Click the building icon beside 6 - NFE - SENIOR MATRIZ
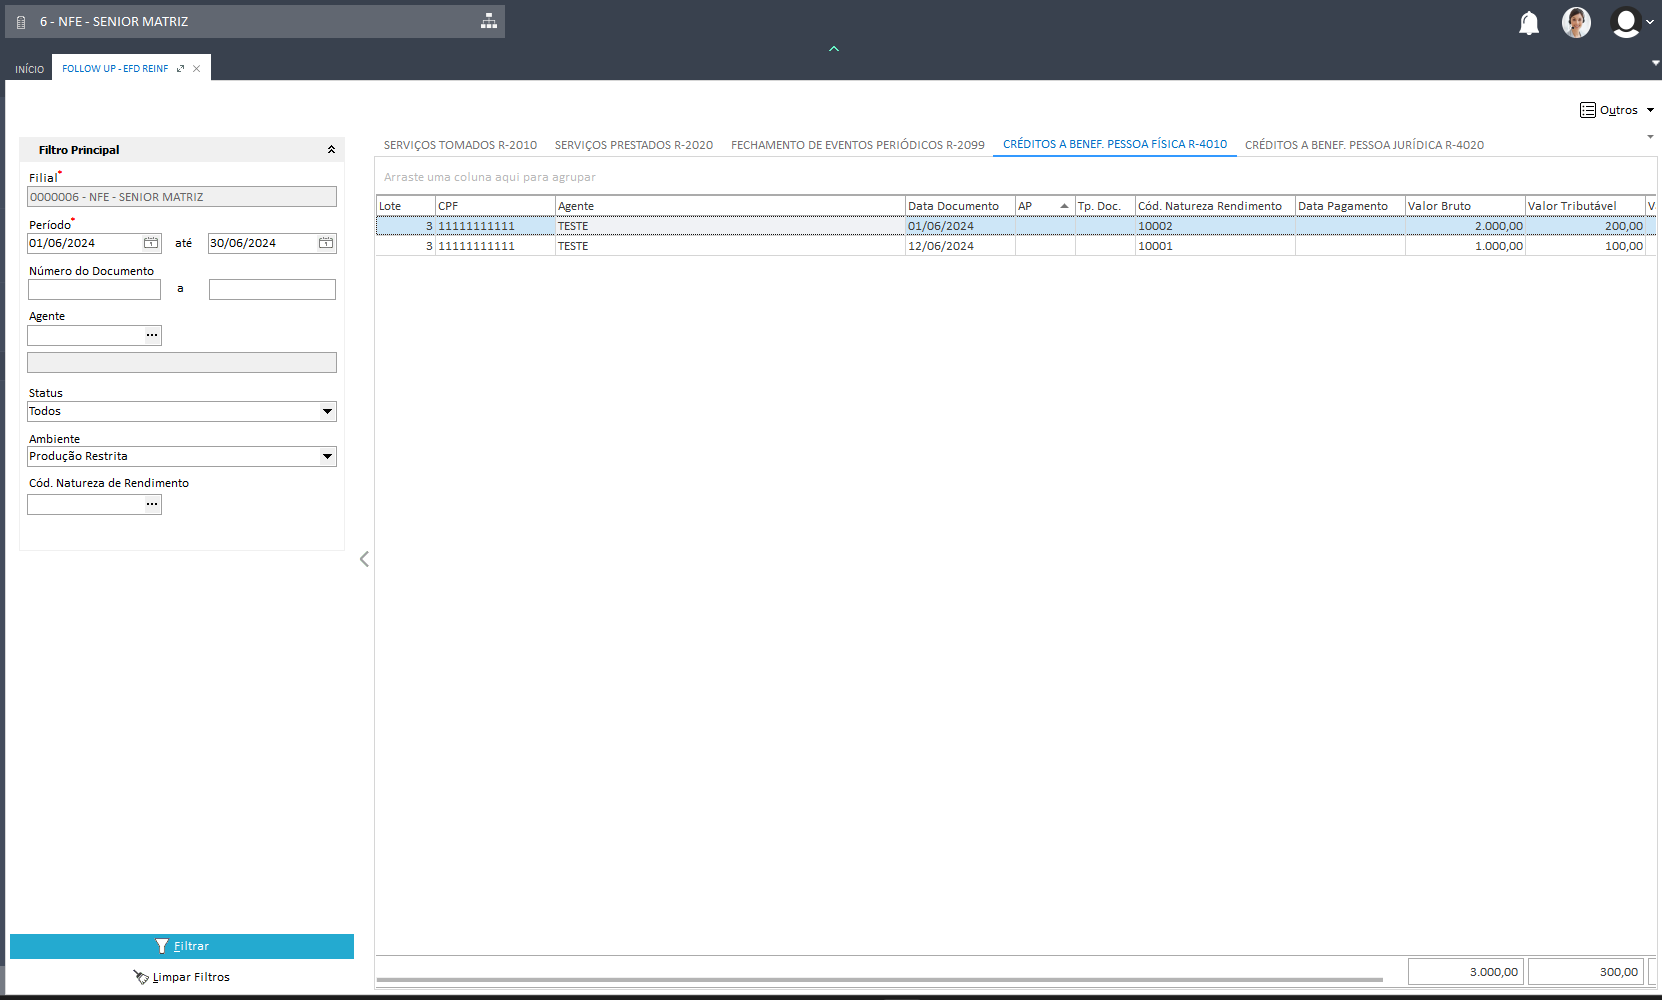Image resolution: width=1662 pixels, height=1000 pixels. (21, 22)
